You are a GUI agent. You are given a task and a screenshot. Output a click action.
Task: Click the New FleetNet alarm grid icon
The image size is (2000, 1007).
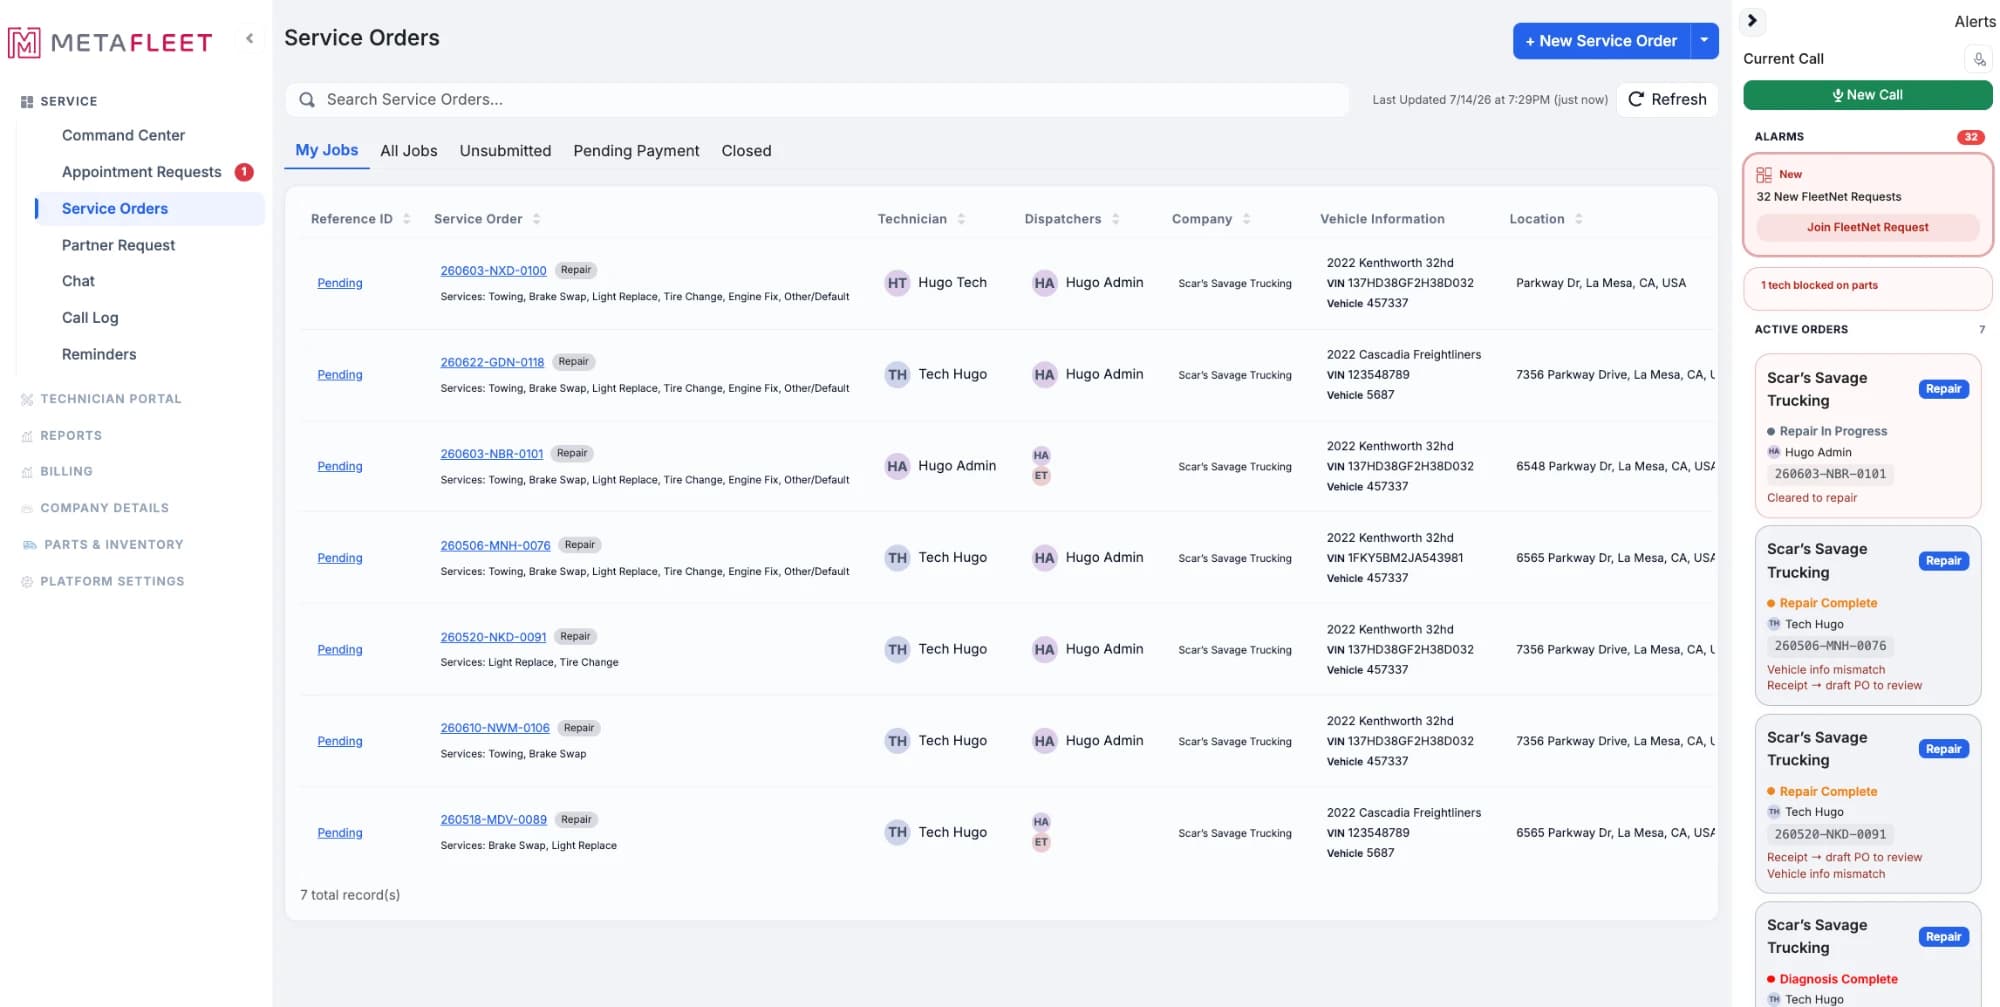coord(1764,175)
